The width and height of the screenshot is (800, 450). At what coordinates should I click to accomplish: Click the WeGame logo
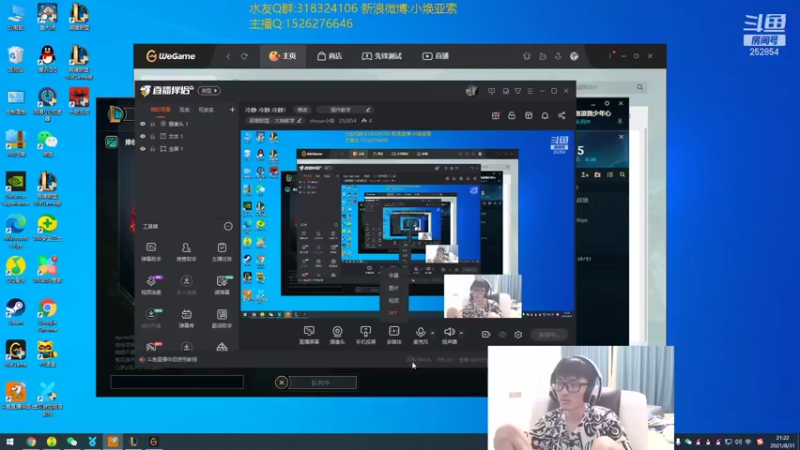coord(170,56)
